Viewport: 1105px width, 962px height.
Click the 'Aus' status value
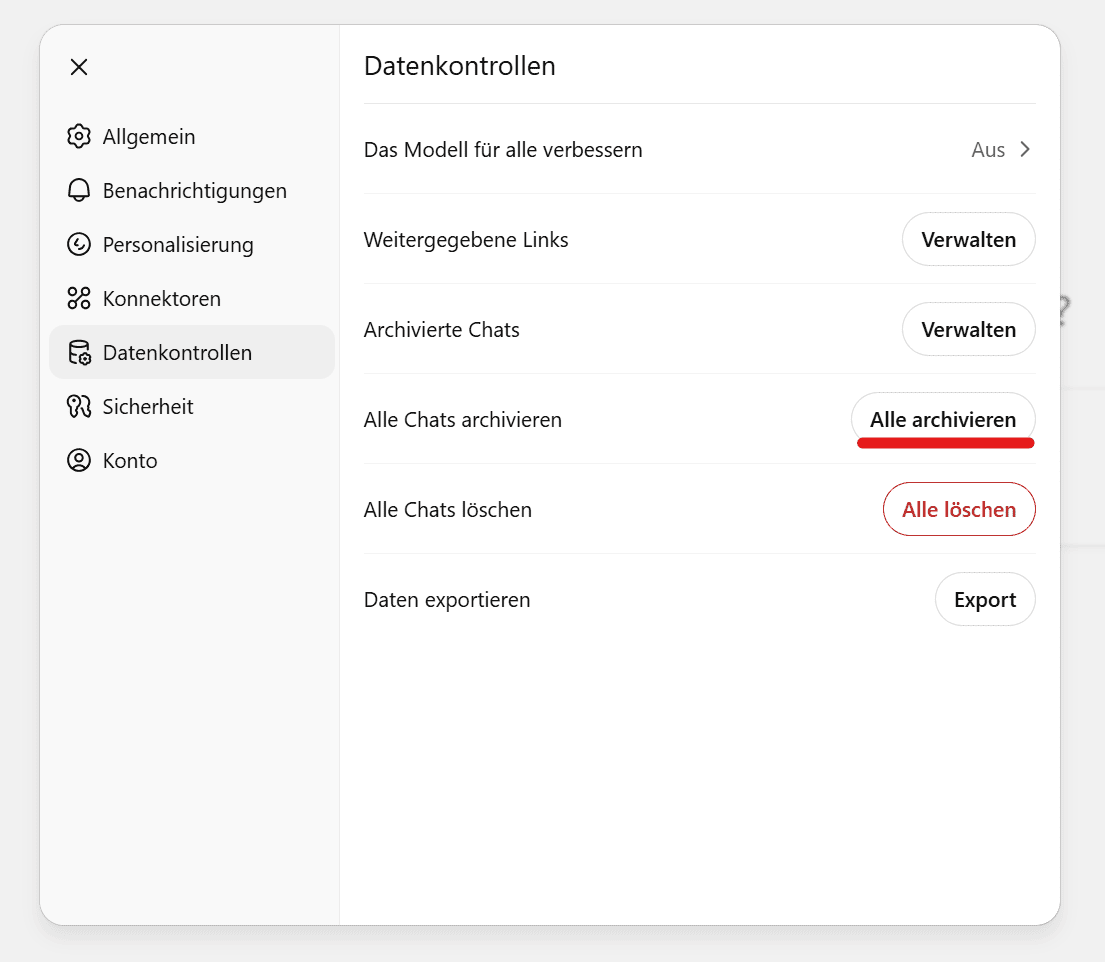pyautogui.click(x=987, y=150)
